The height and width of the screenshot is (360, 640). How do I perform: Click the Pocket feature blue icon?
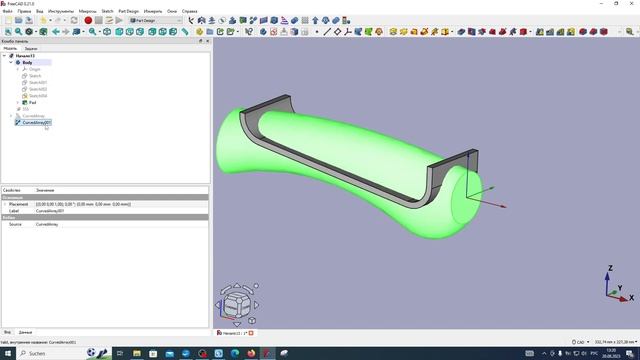pyautogui.click(x=461, y=32)
